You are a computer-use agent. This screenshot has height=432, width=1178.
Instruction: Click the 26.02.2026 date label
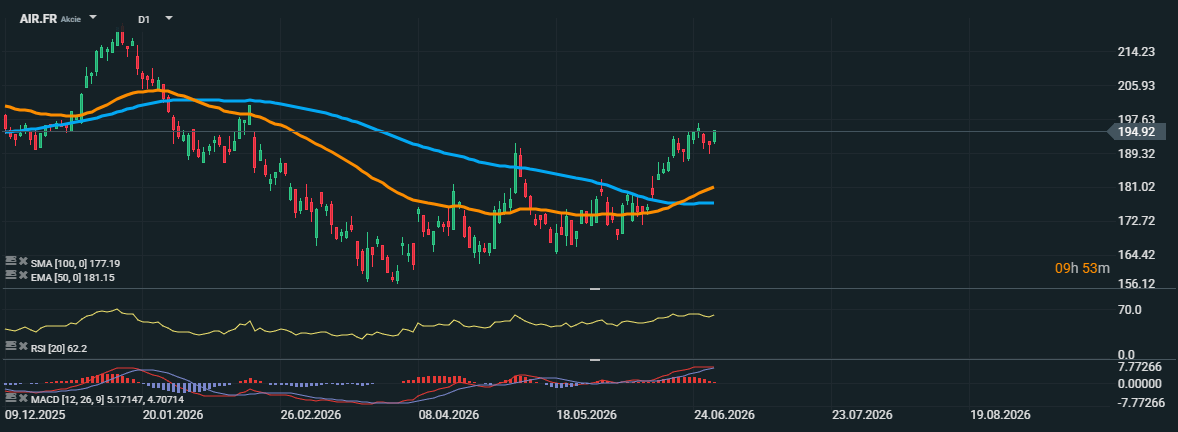312,415
